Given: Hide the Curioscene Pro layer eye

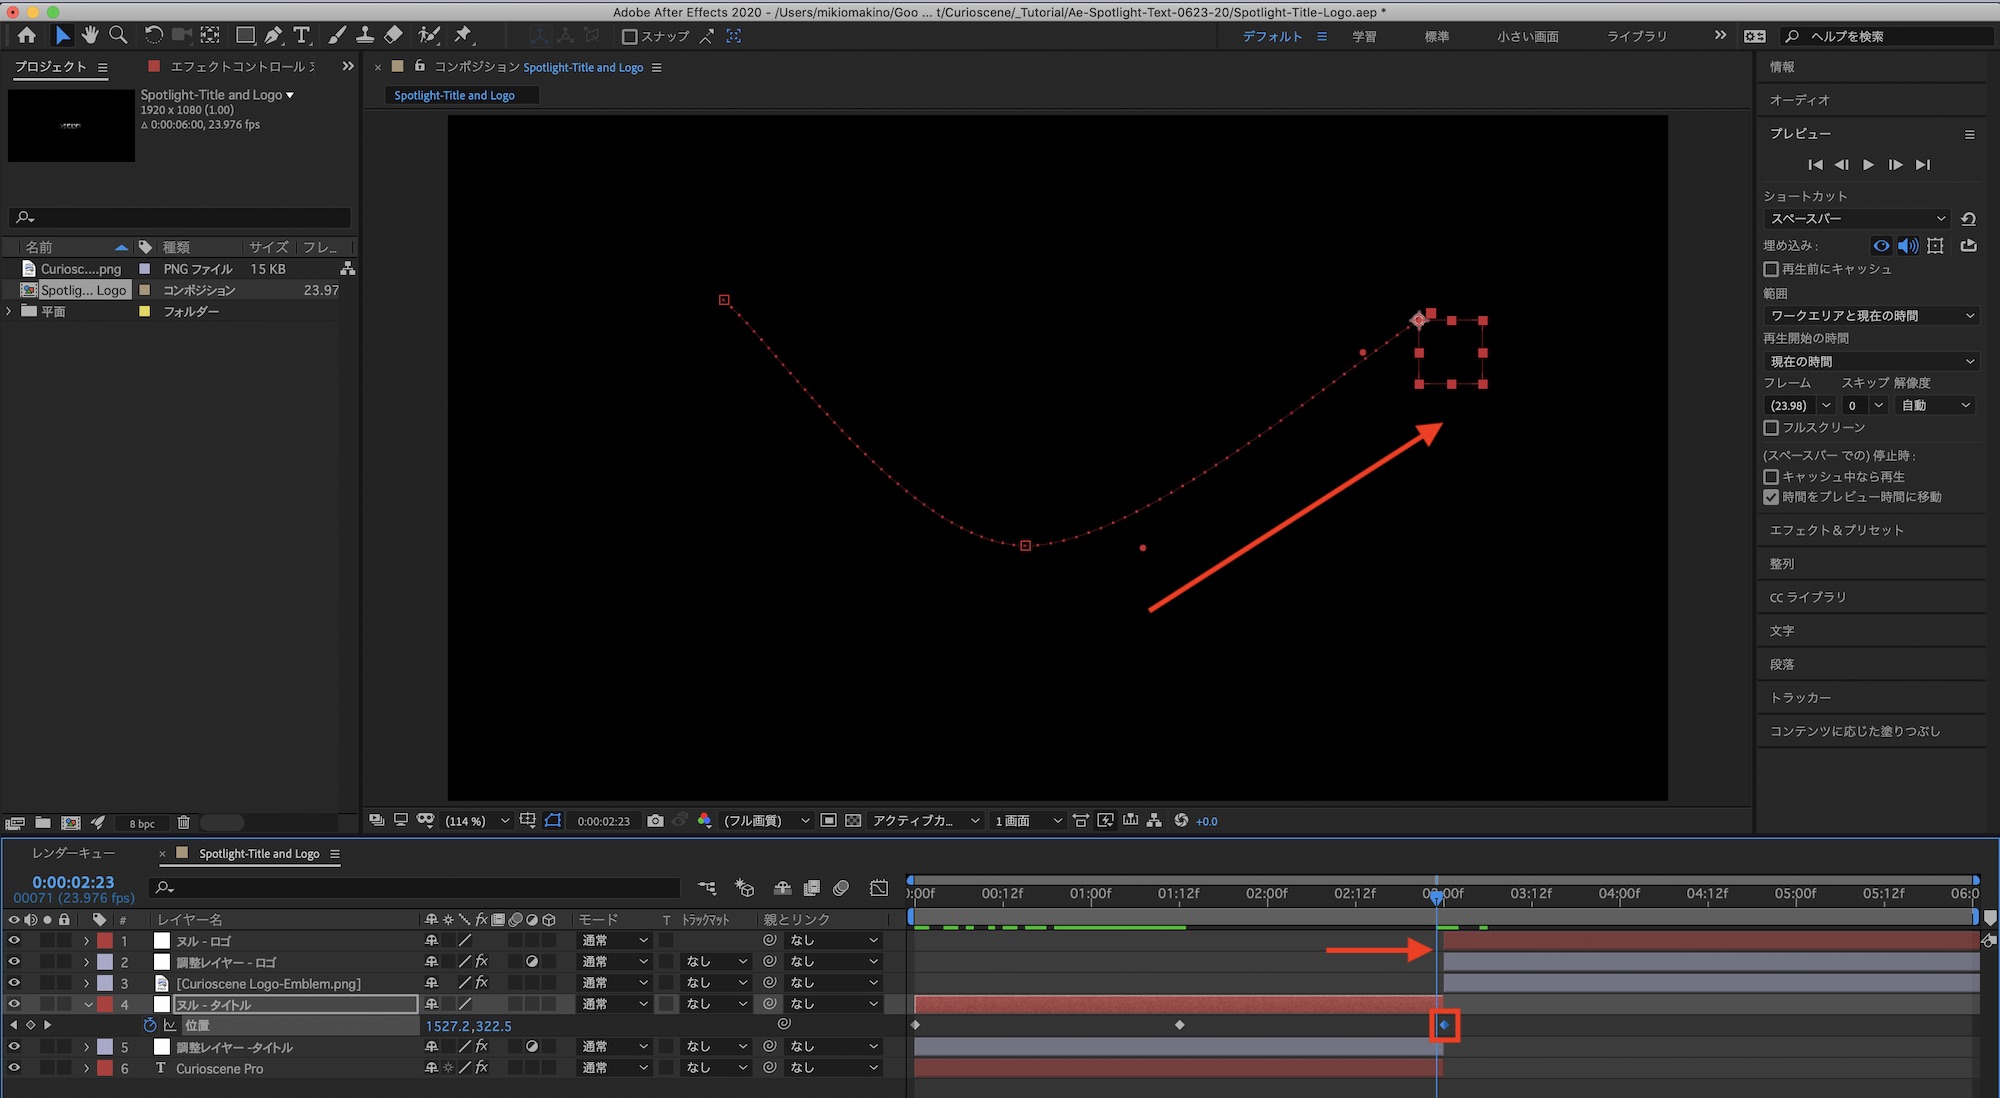Looking at the screenshot, I should click(x=14, y=1068).
